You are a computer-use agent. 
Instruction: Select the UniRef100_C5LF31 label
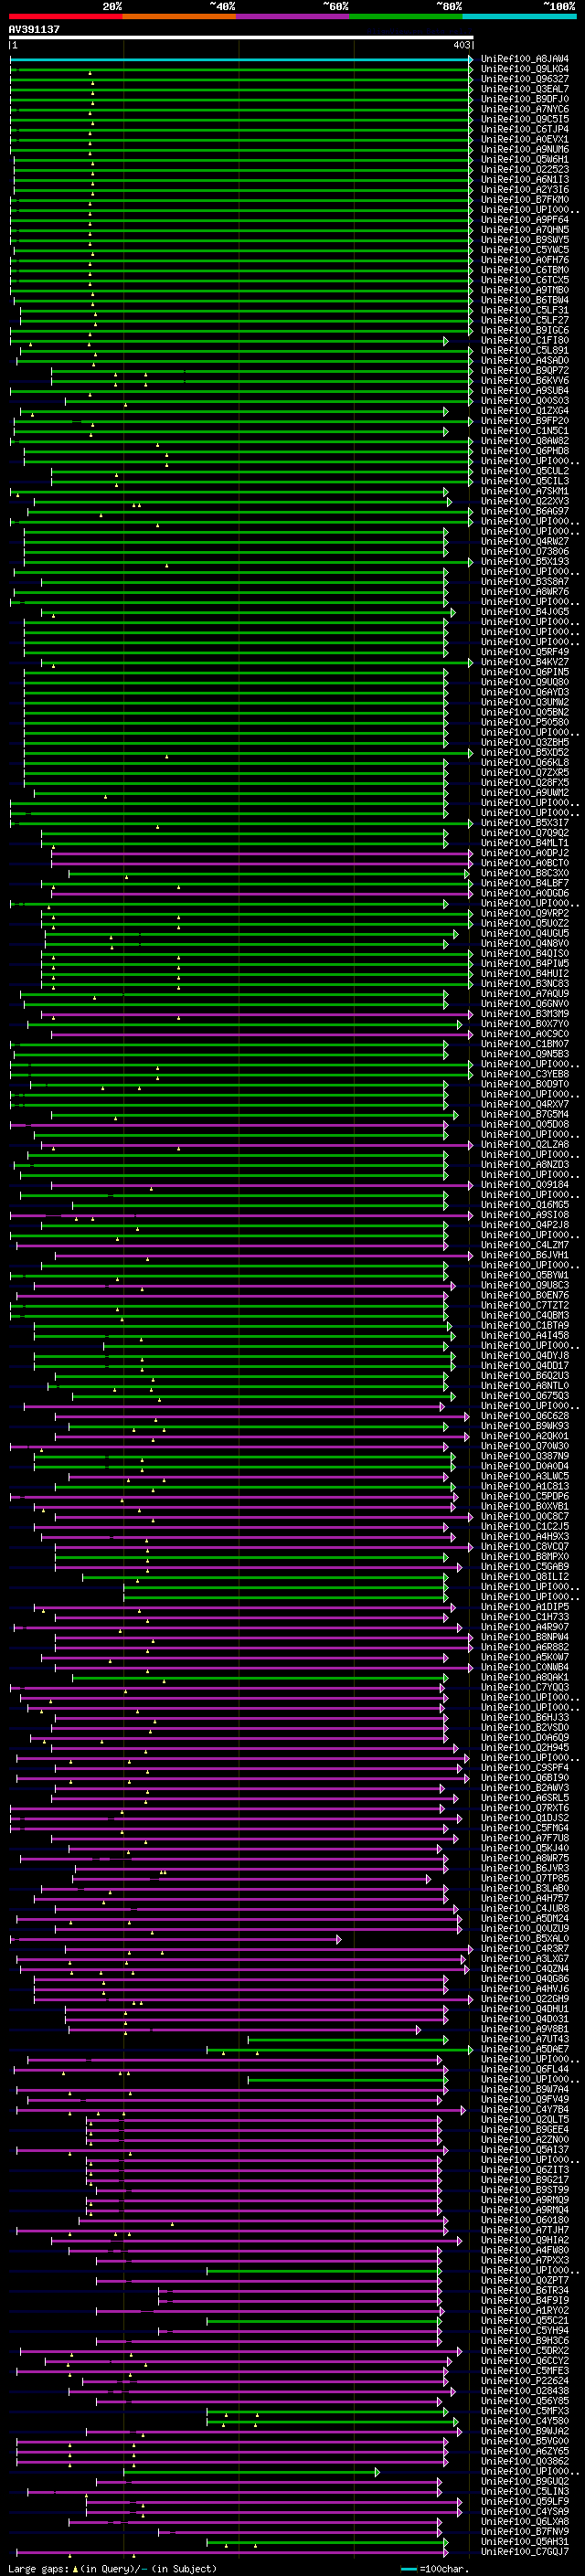click(x=525, y=310)
